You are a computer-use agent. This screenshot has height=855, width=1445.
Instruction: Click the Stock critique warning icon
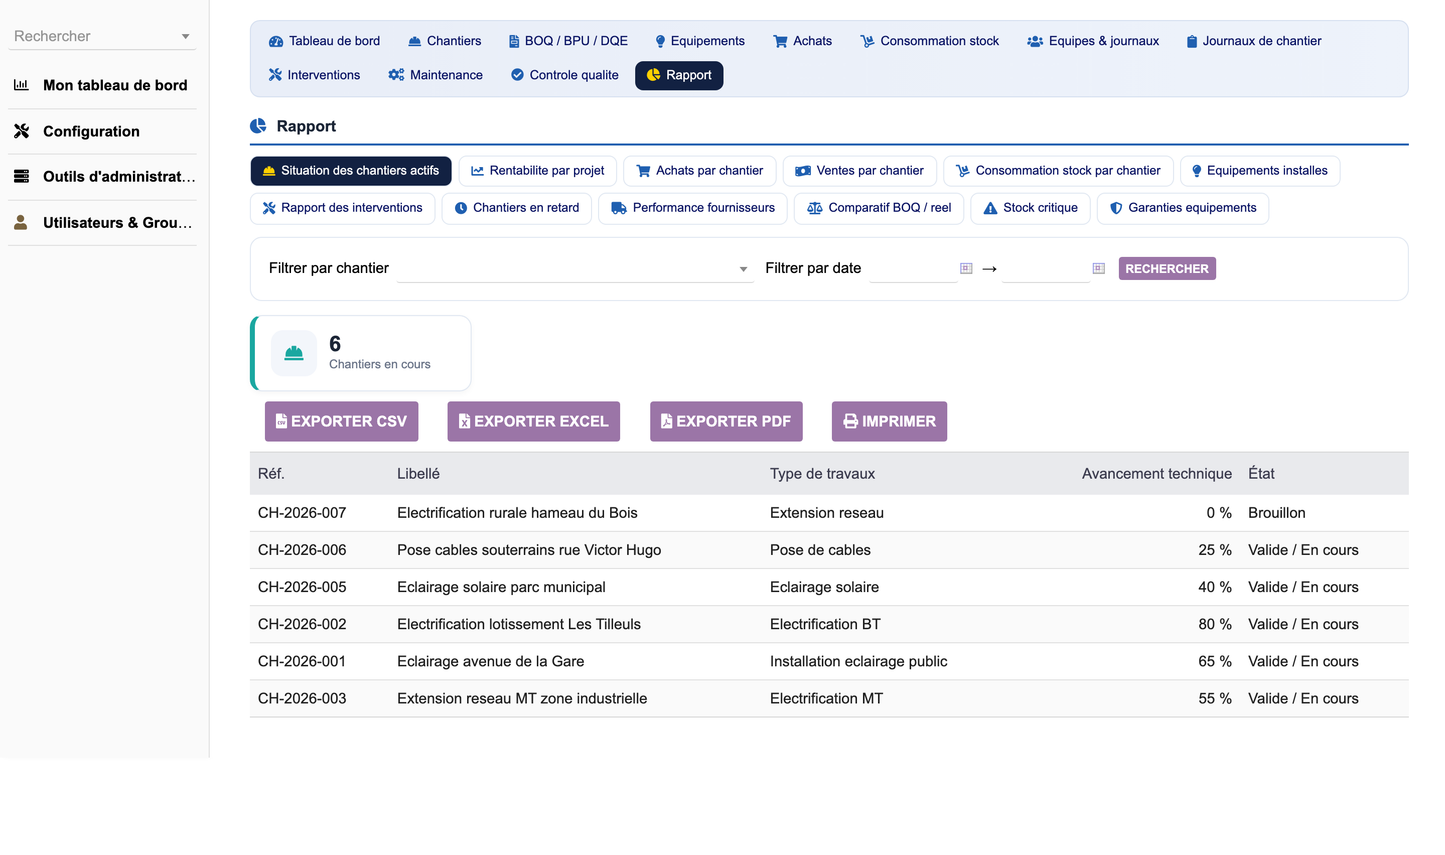tap(990, 208)
